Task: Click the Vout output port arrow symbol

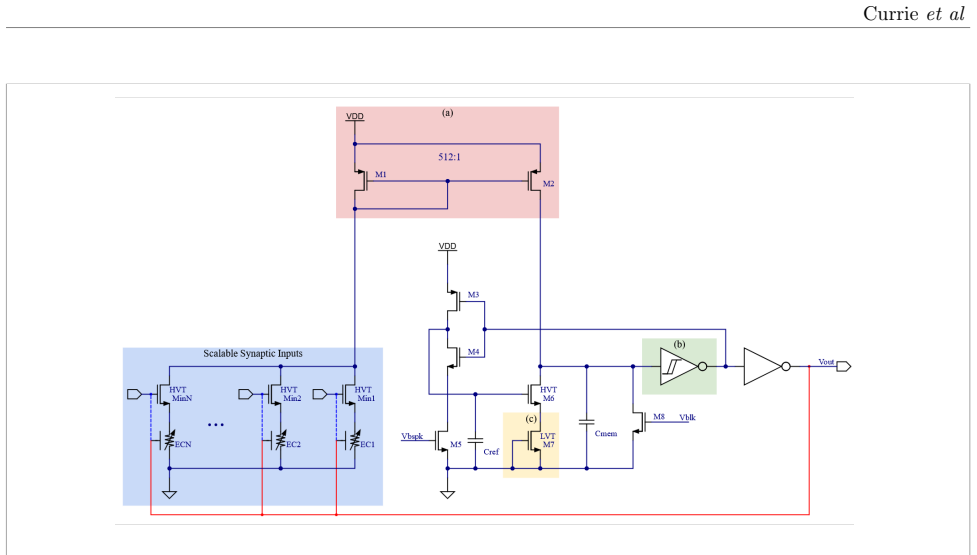Action: [x=844, y=366]
